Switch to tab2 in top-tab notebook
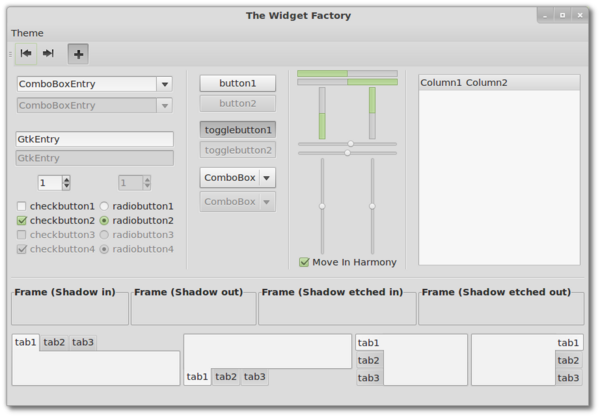Screen dimensions: 600x417 (x=54, y=342)
